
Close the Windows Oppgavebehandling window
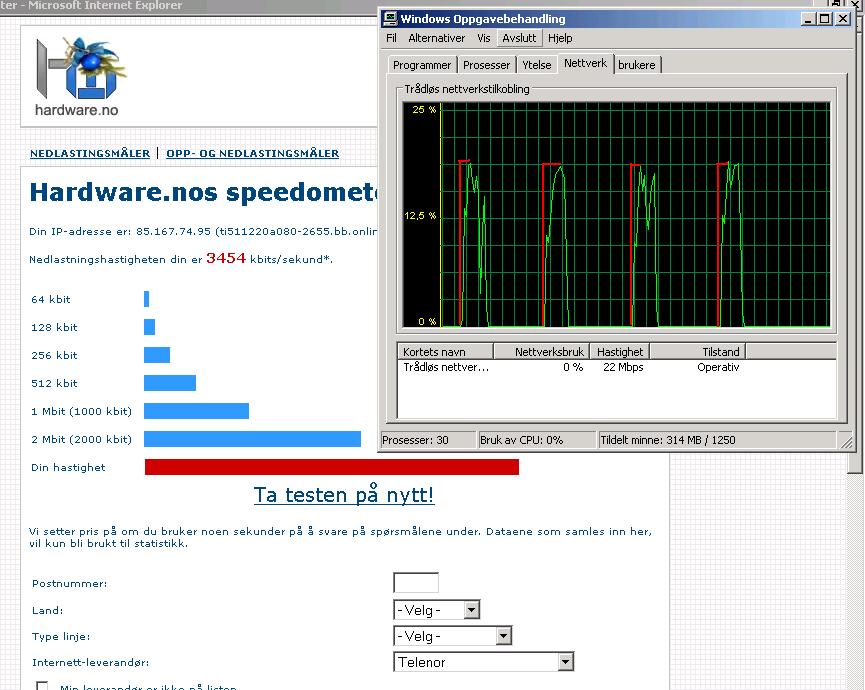843,19
